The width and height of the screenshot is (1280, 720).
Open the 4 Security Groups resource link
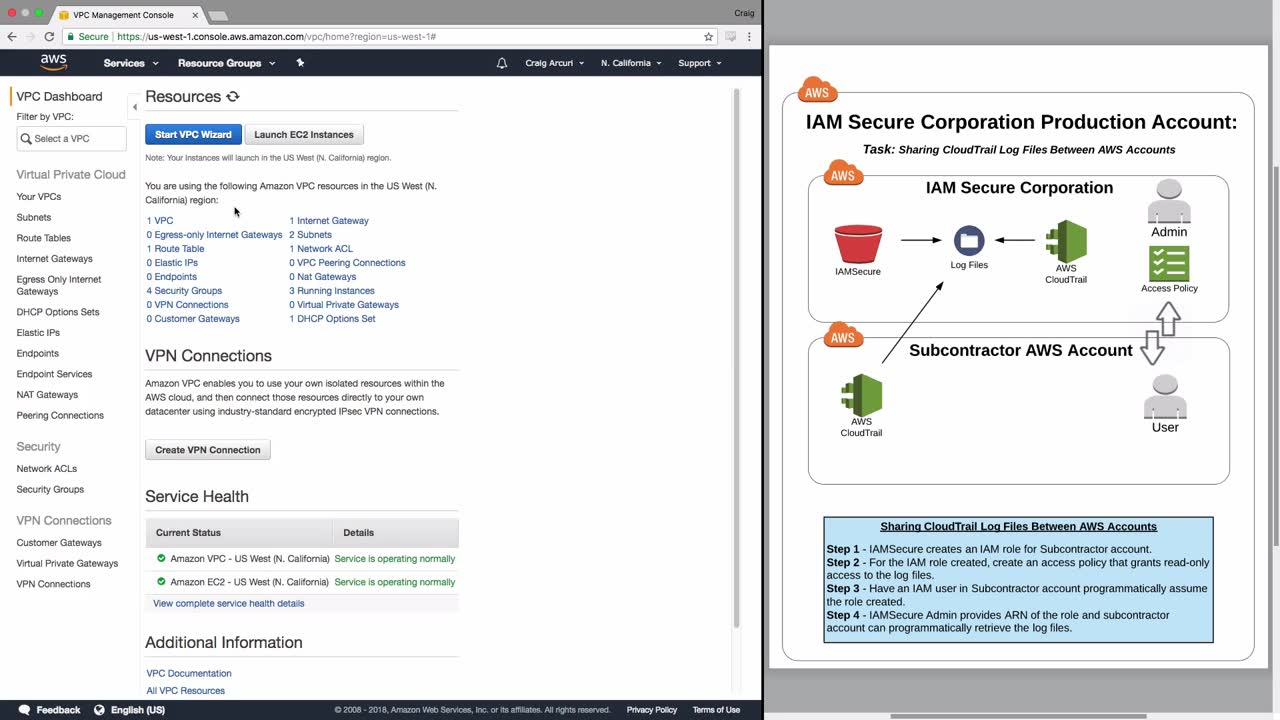tap(185, 291)
